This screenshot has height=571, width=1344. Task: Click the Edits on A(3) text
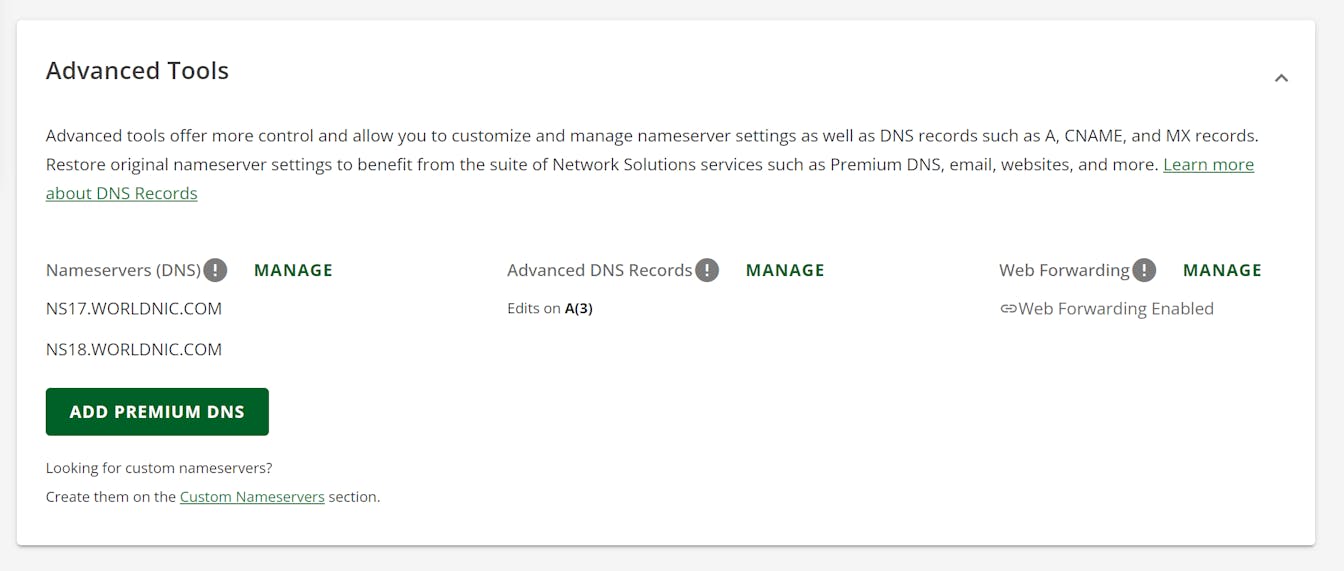[550, 309]
